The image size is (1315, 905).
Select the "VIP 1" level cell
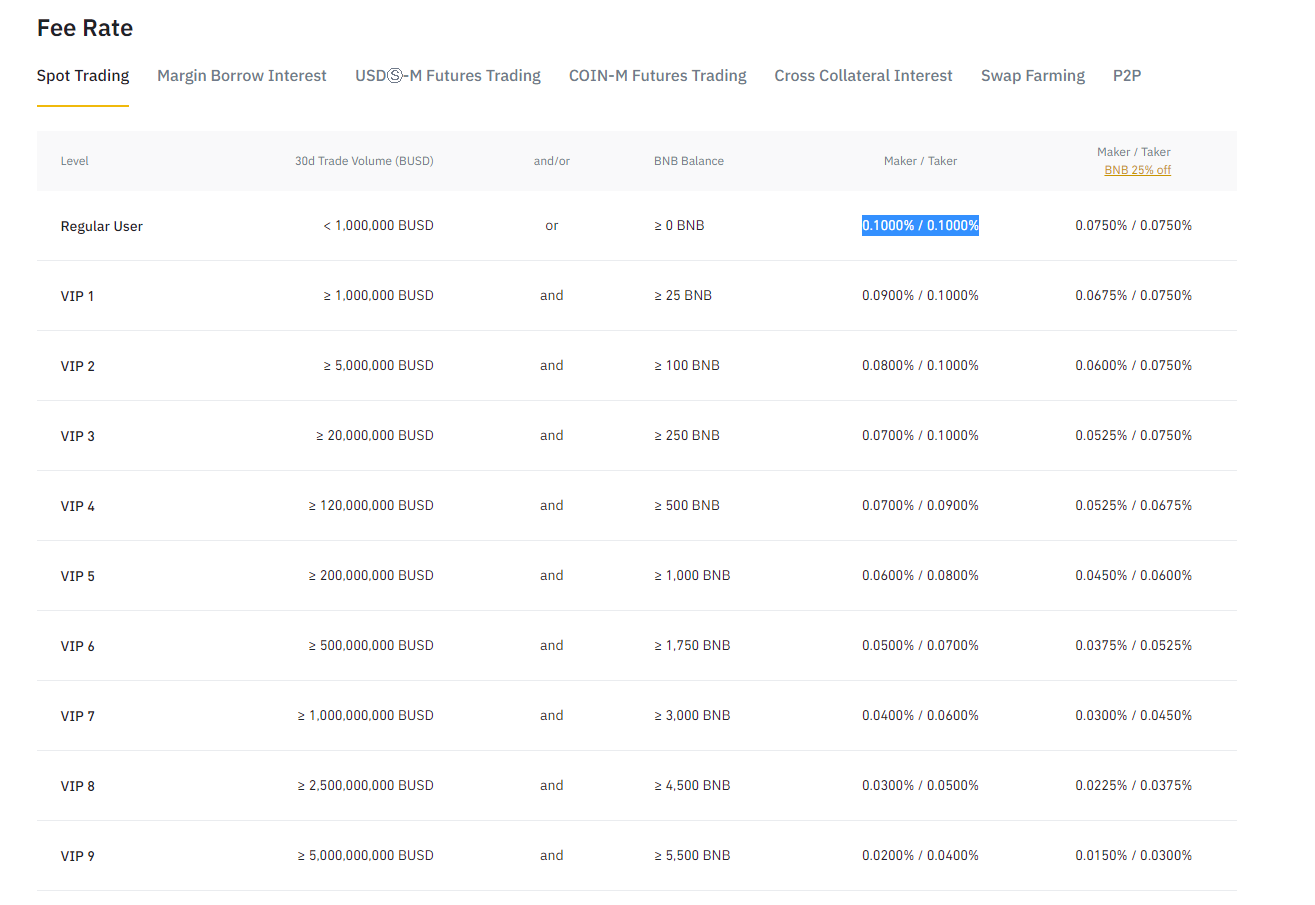pyautogui.click(x=78, y=296)
